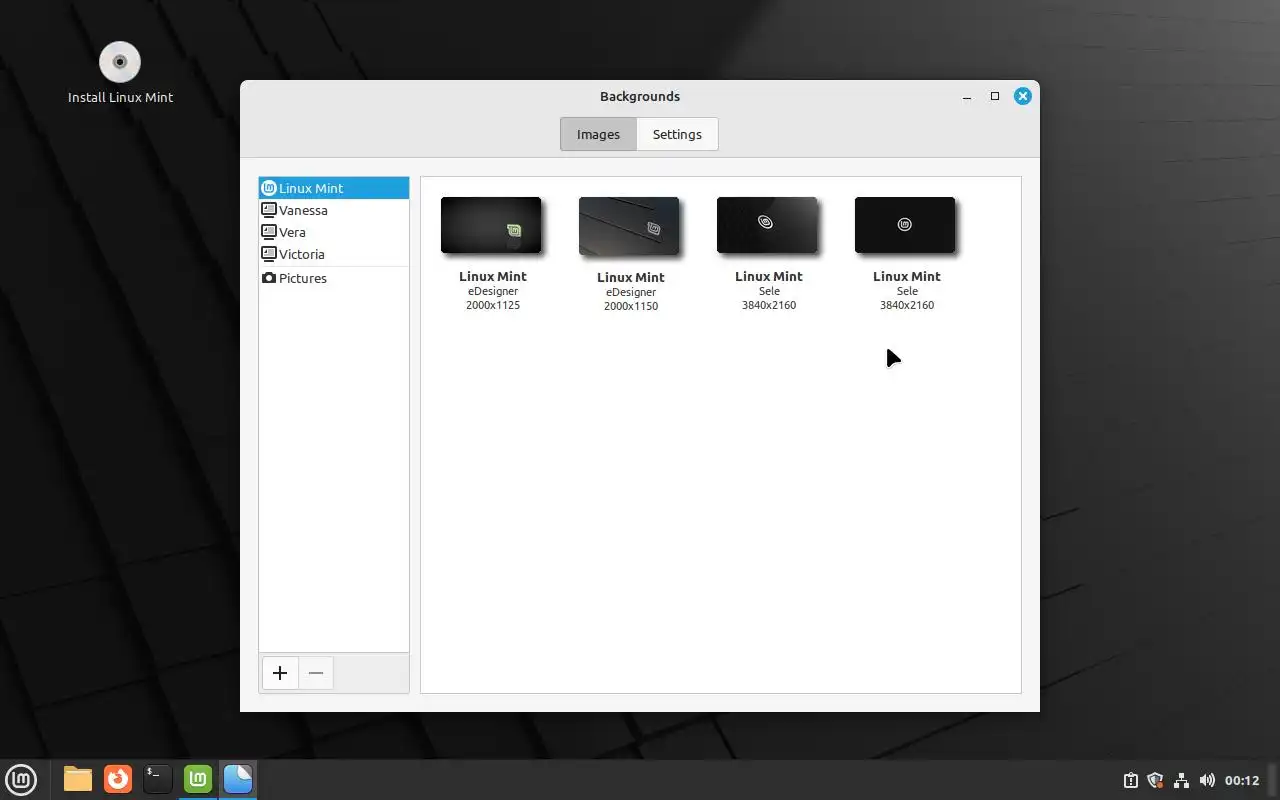Click the Pictures camera icon
This screenshot has height=800, width=1280.
(268, 278)
